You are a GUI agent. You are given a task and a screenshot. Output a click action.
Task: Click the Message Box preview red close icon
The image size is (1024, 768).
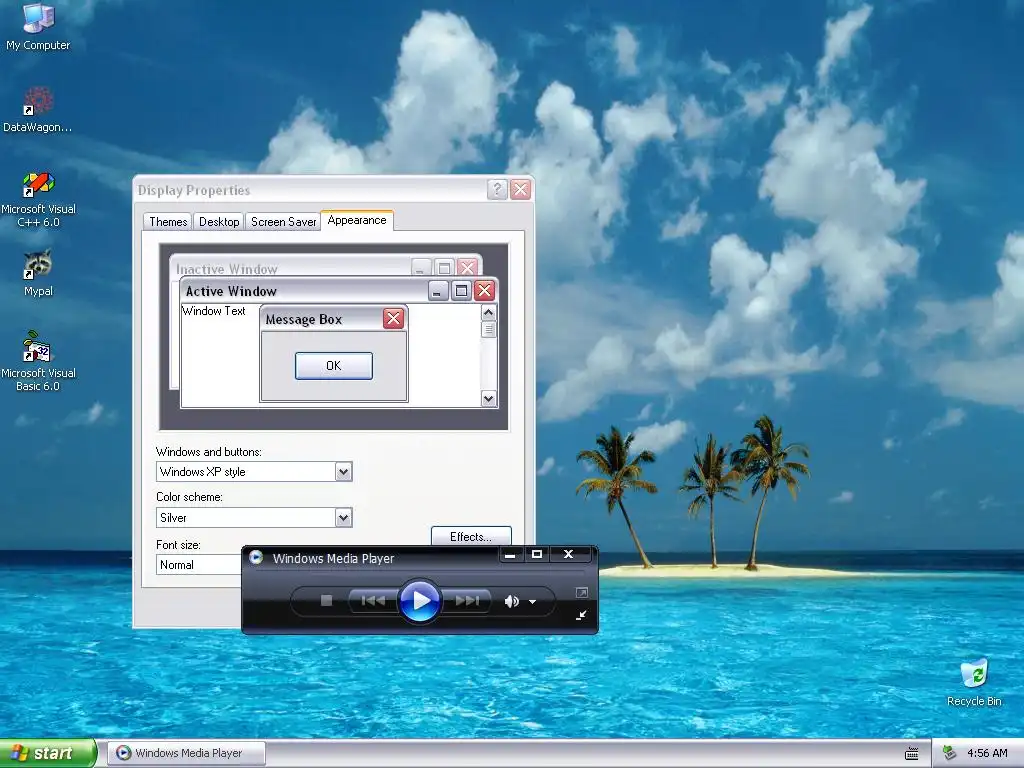pyautogui.click(x=393, y=319)
